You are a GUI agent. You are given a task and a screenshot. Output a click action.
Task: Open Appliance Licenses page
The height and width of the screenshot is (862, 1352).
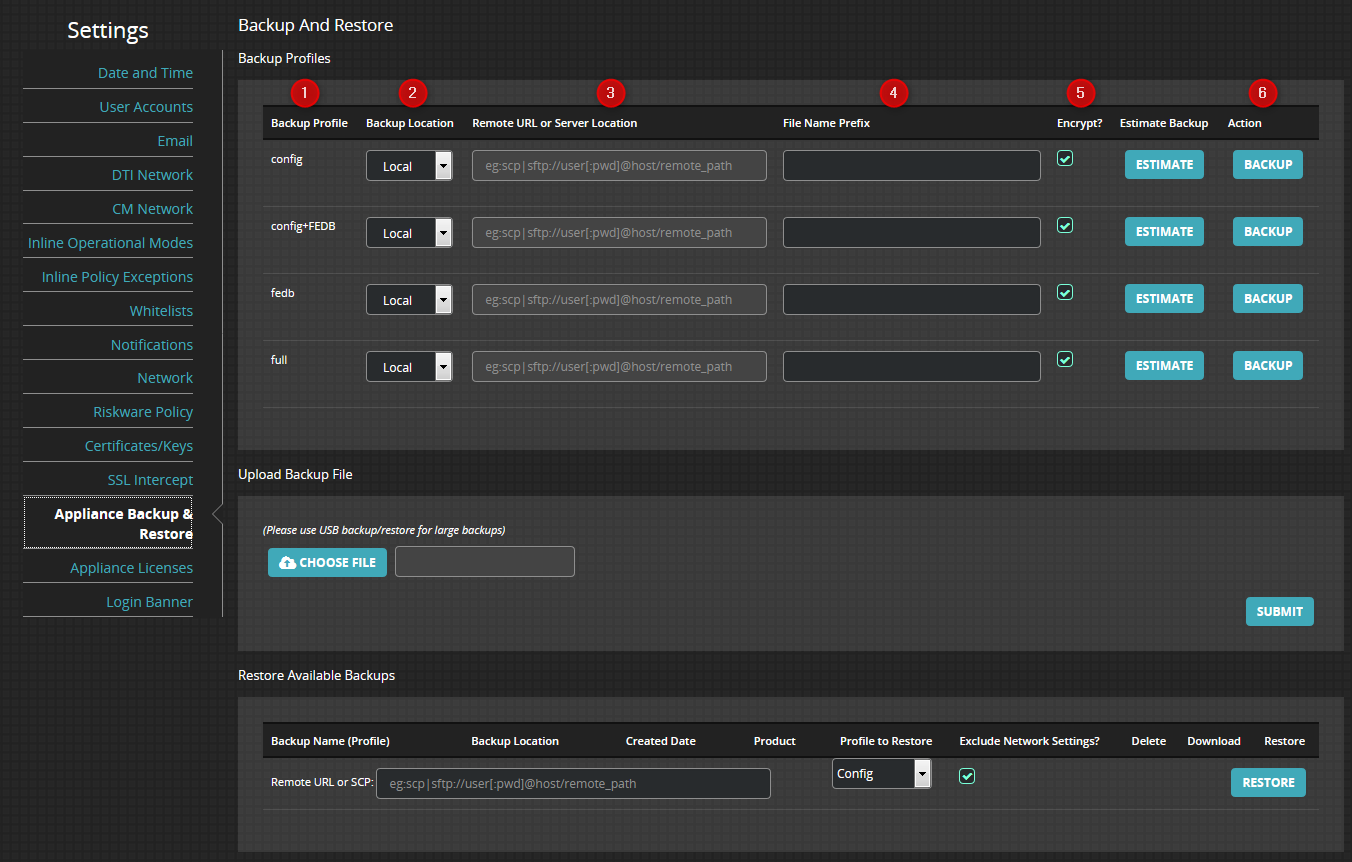(x=131, y=568)
